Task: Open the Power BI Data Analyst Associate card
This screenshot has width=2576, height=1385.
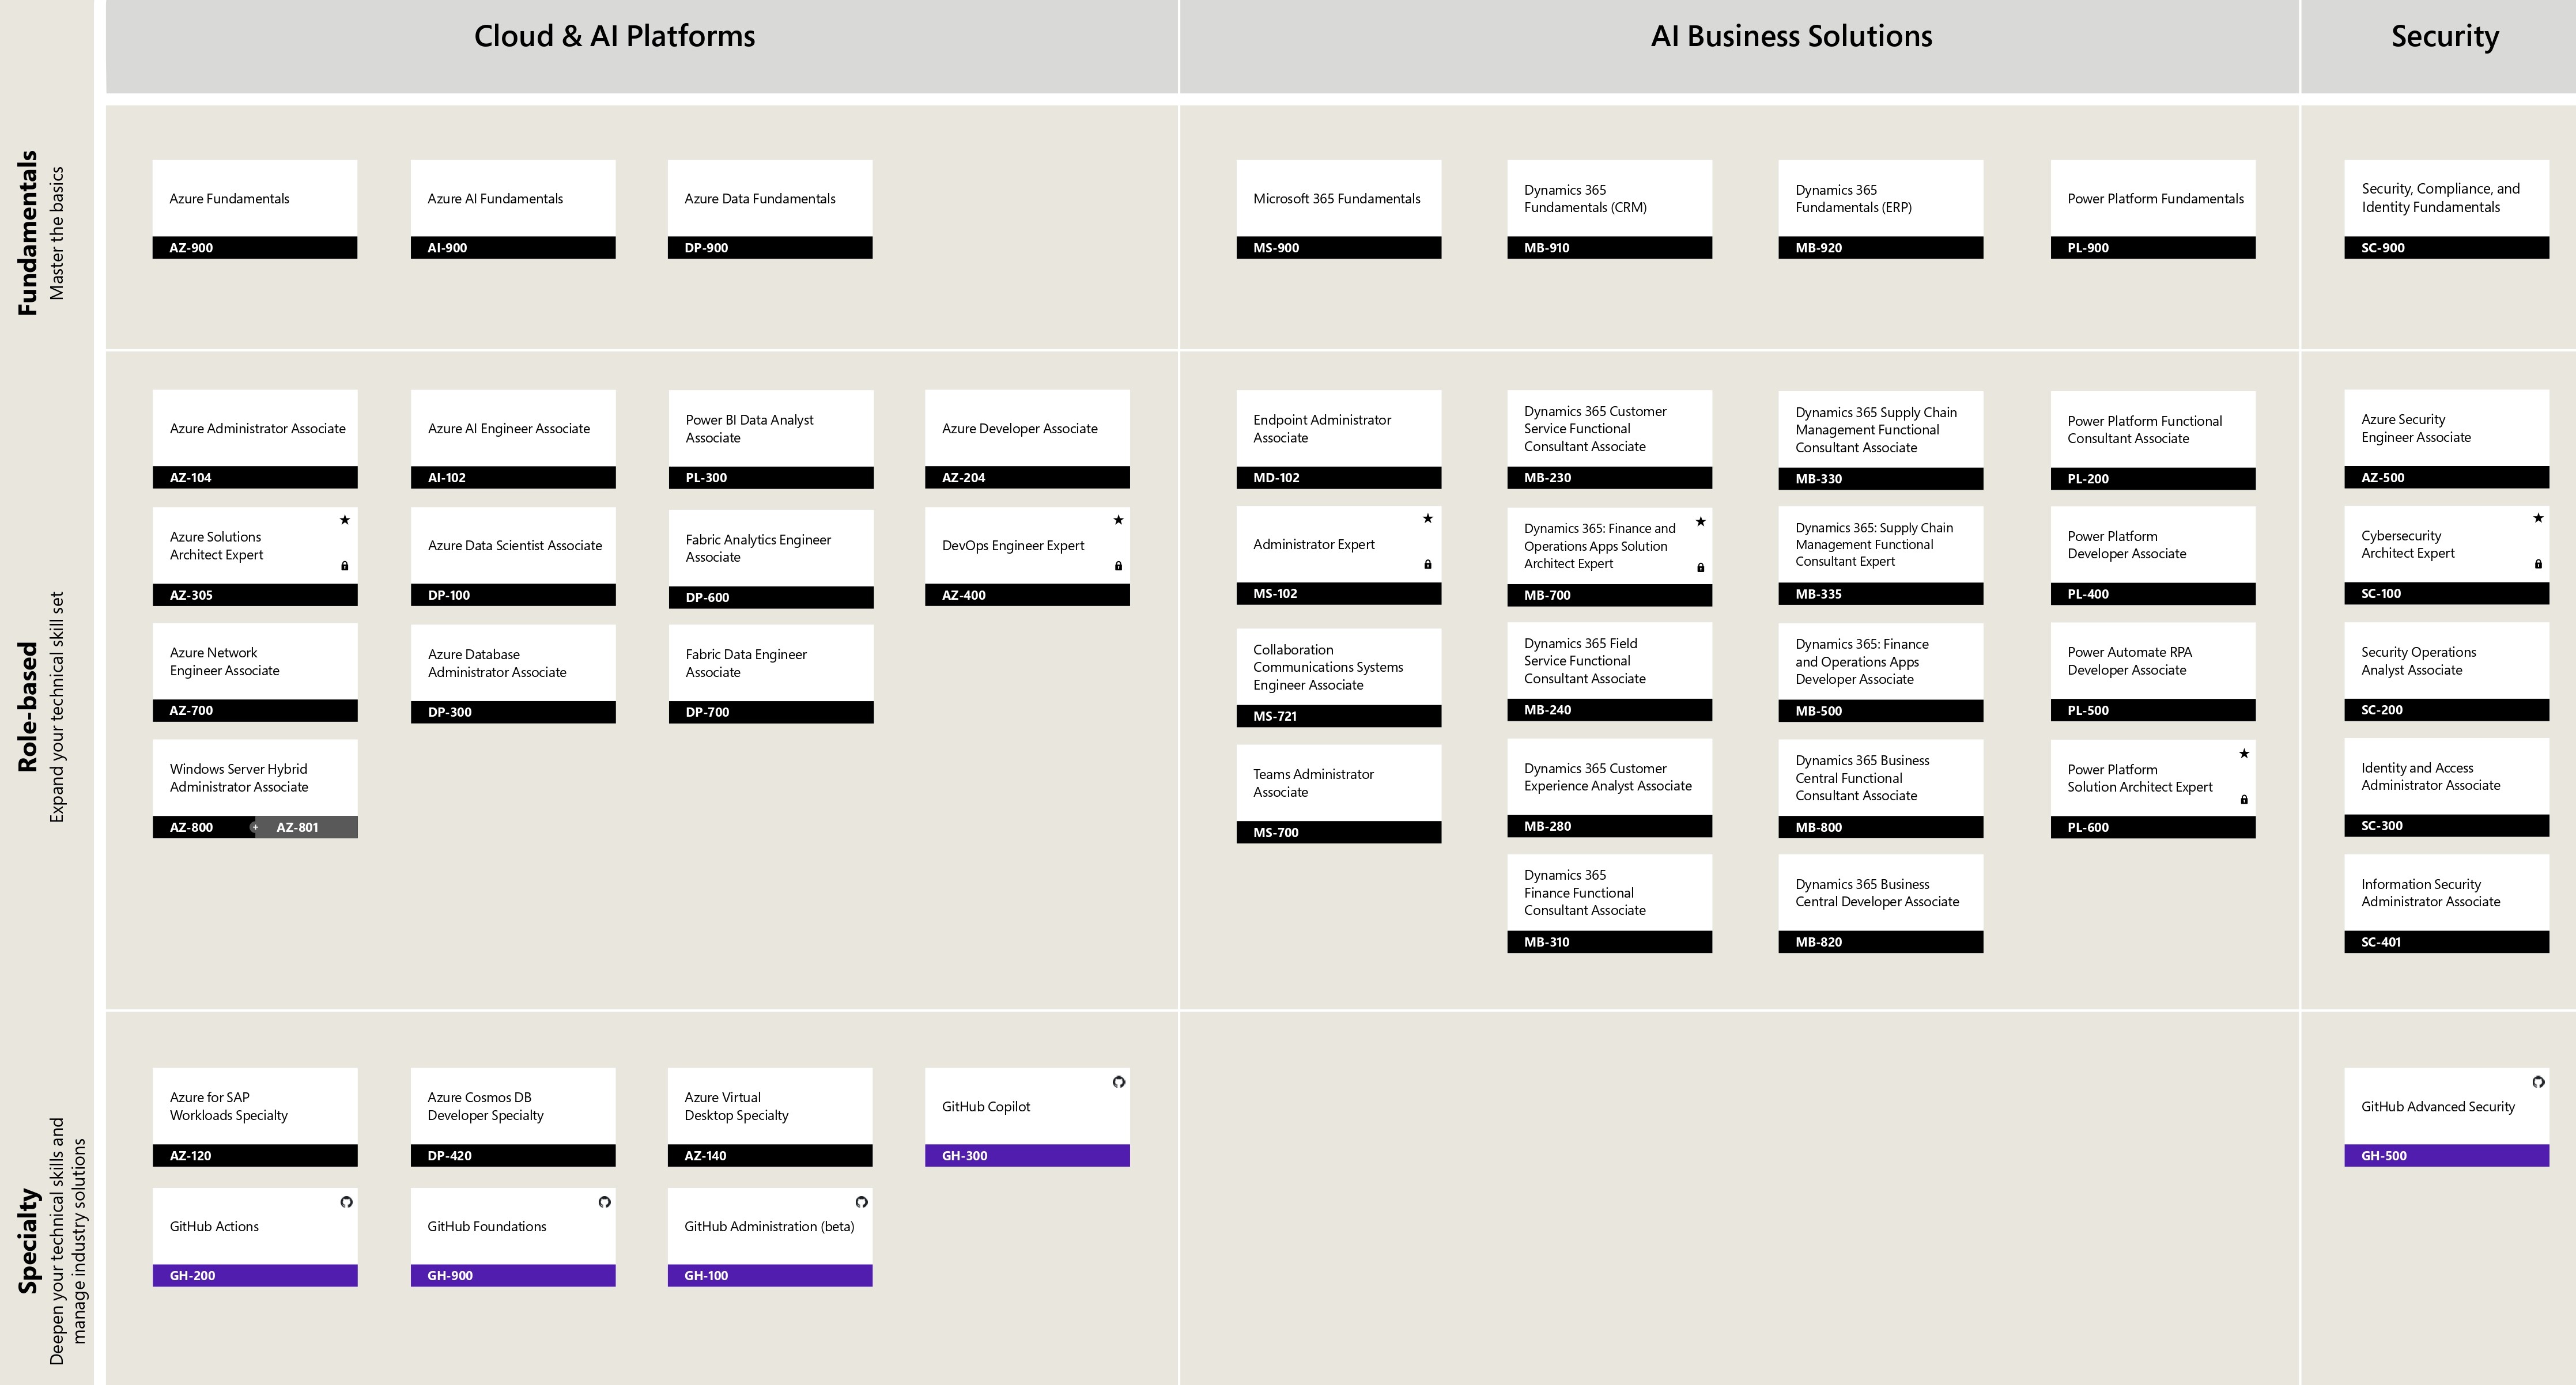Action: pyautogui.click(x=770, y=429)
